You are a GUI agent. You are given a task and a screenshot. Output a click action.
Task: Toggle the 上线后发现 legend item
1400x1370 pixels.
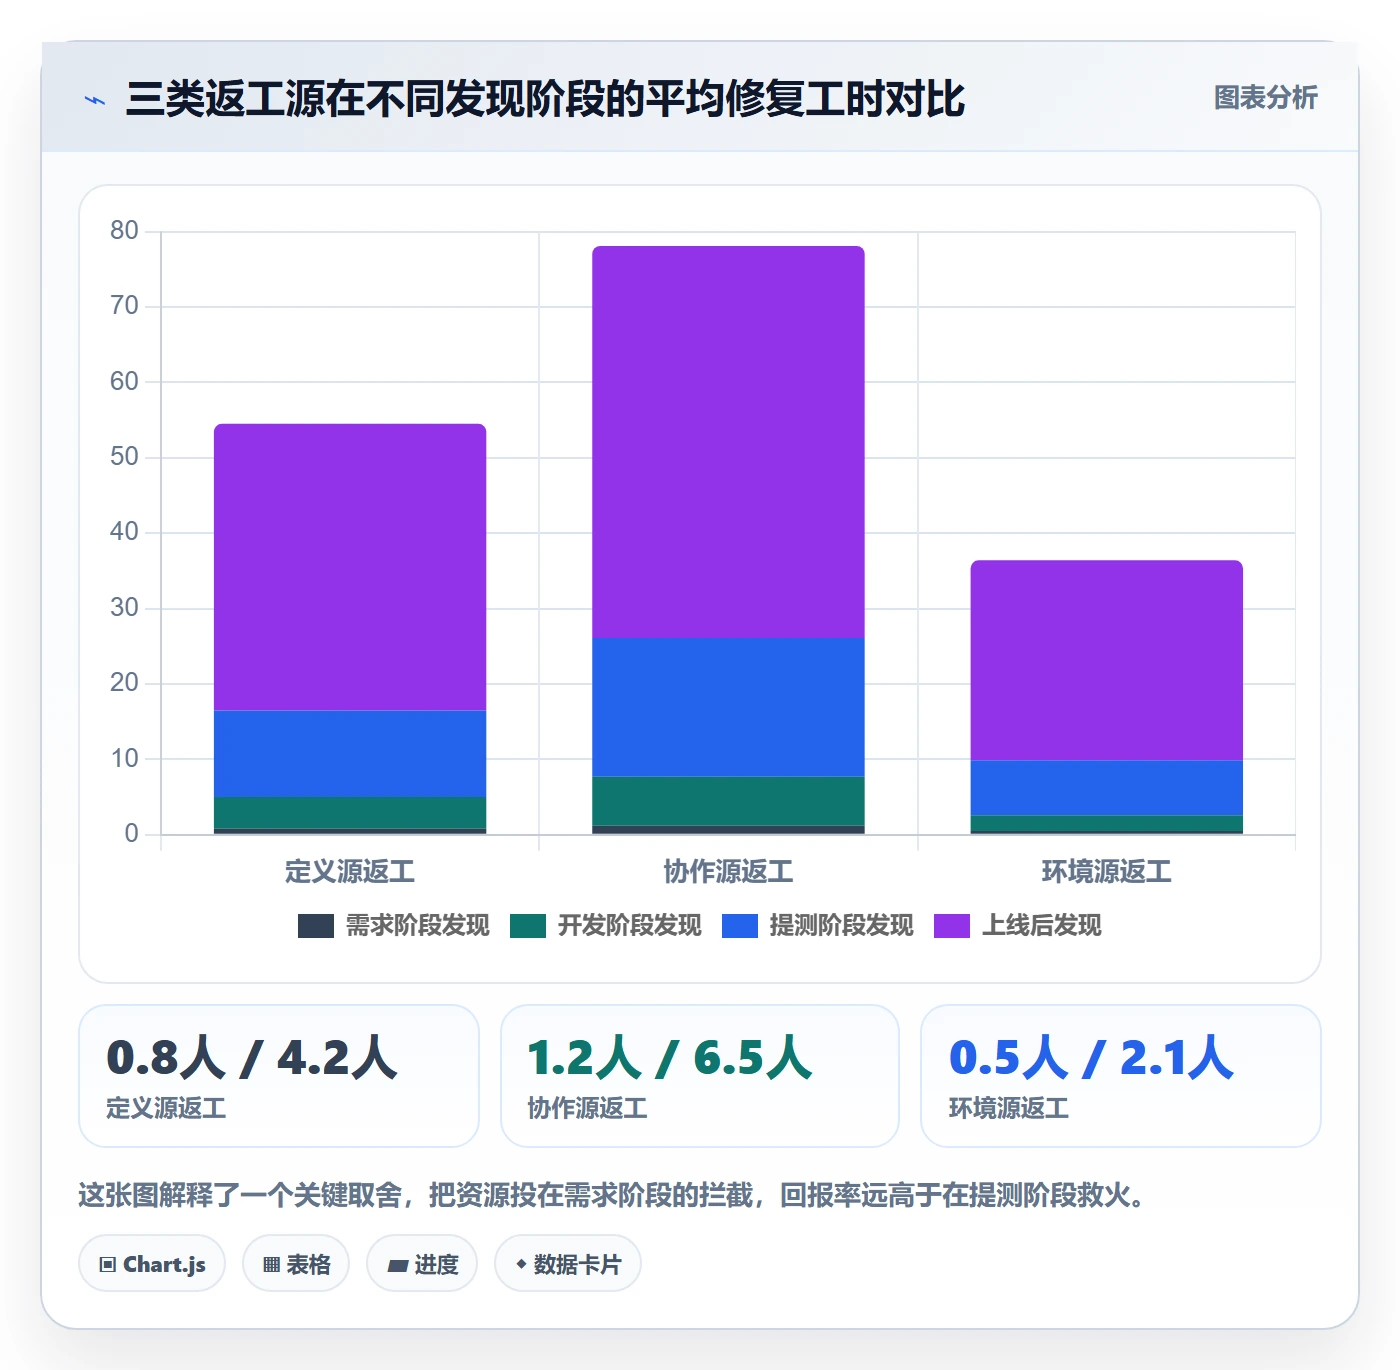[x=1018, y=926]
